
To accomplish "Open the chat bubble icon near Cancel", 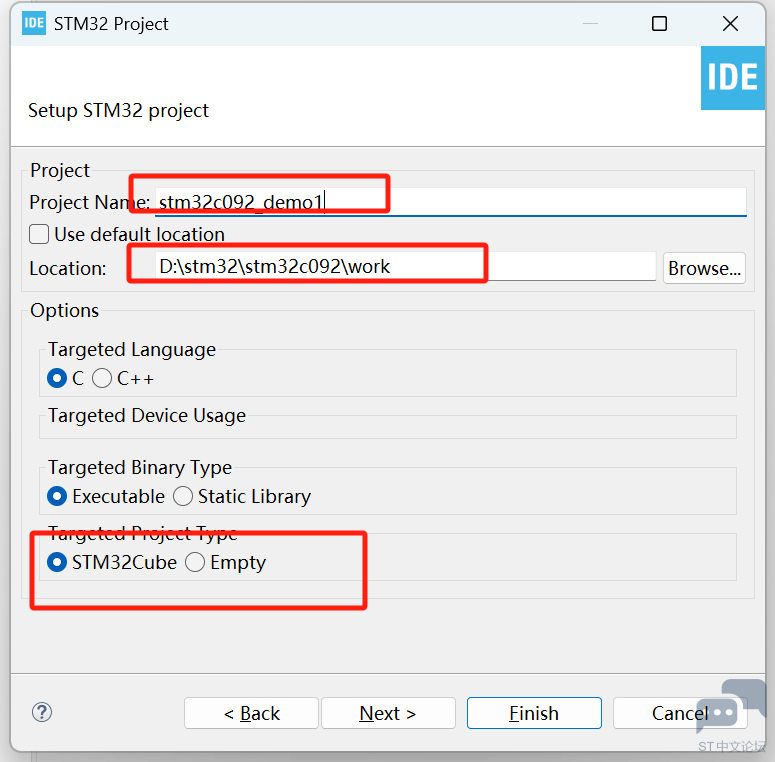I will pyautogui.click(x=731, y=706).
